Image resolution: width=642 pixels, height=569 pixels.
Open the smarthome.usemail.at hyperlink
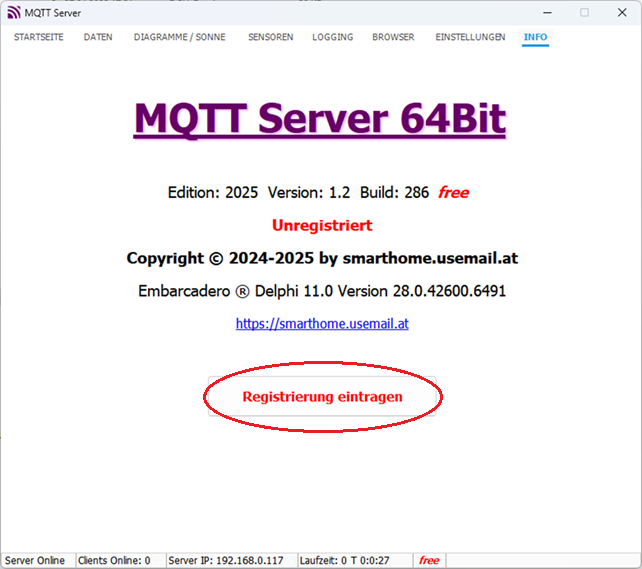322,324
